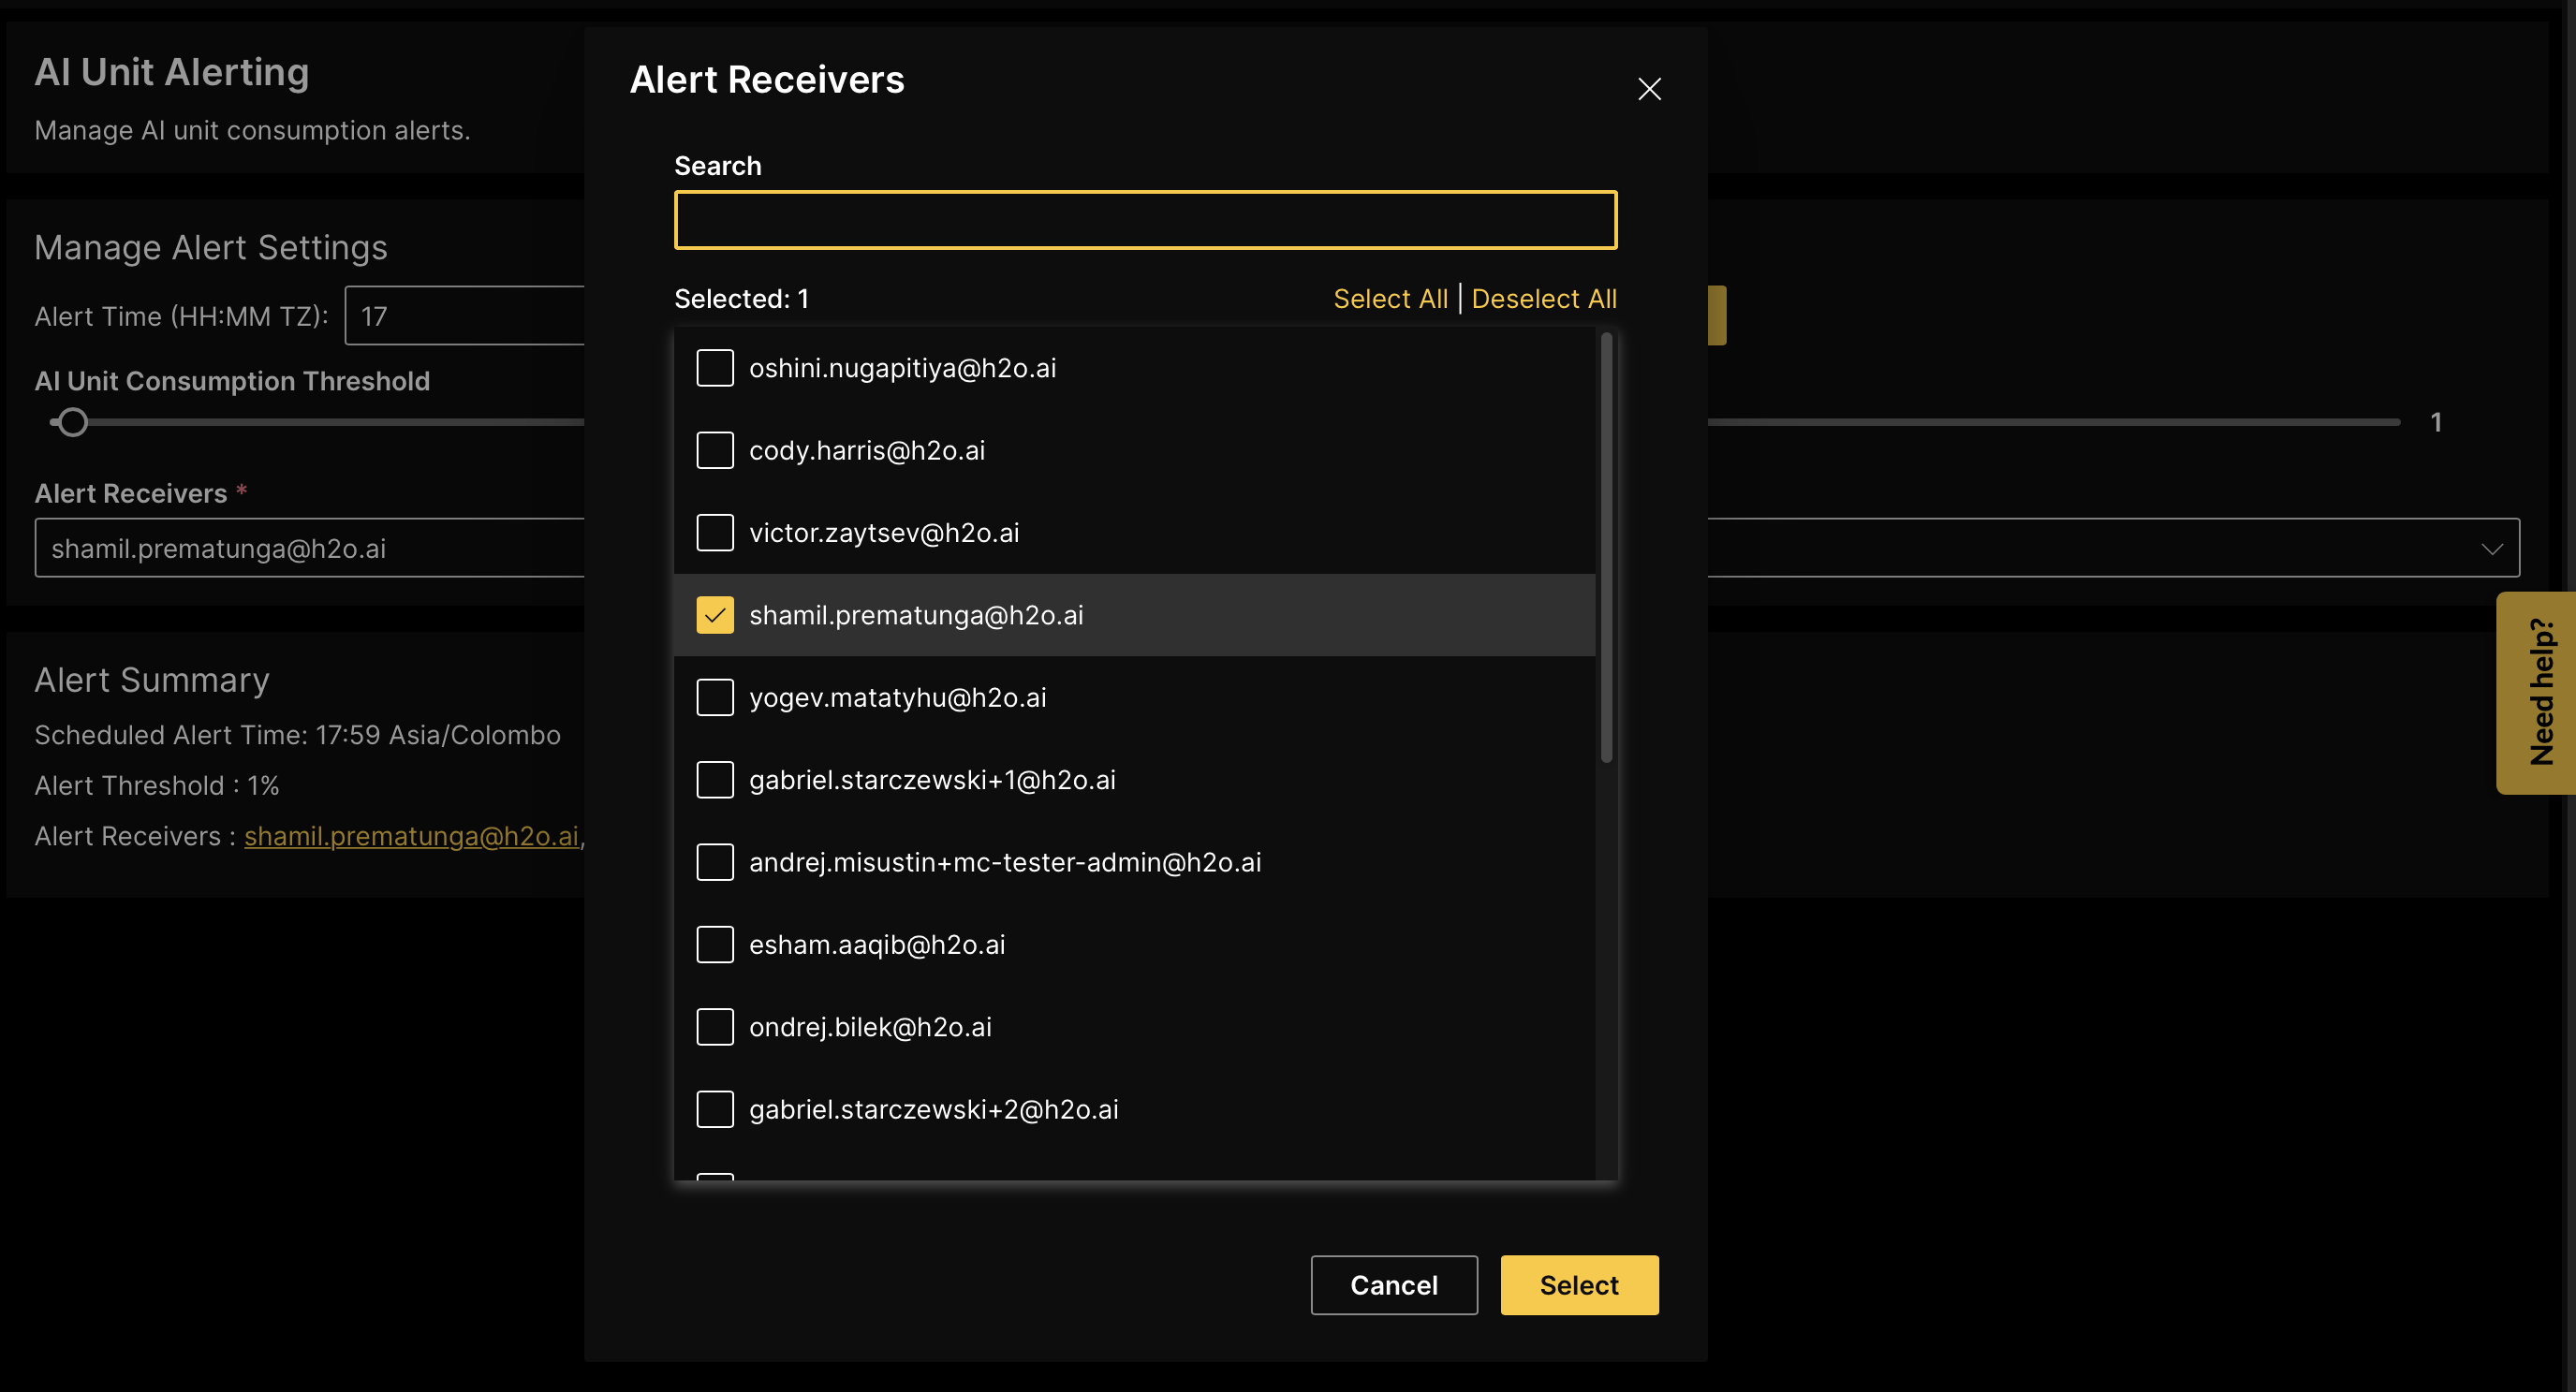Image resolution: width=2576 pixels, height=1392 pixels.
Task: Click Select All to choose every receiver
Action: tap(1390, 298)
